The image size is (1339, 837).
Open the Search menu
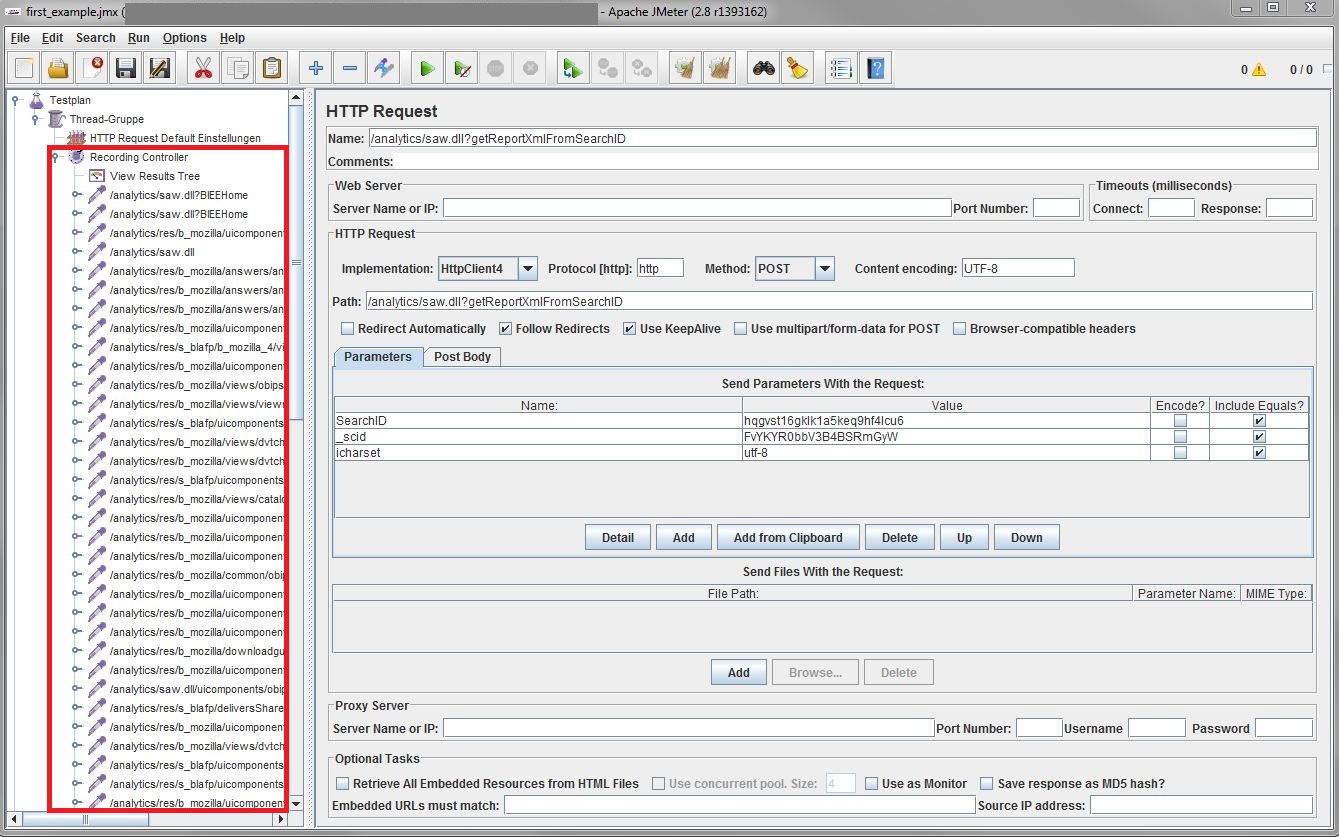(96, 38)
